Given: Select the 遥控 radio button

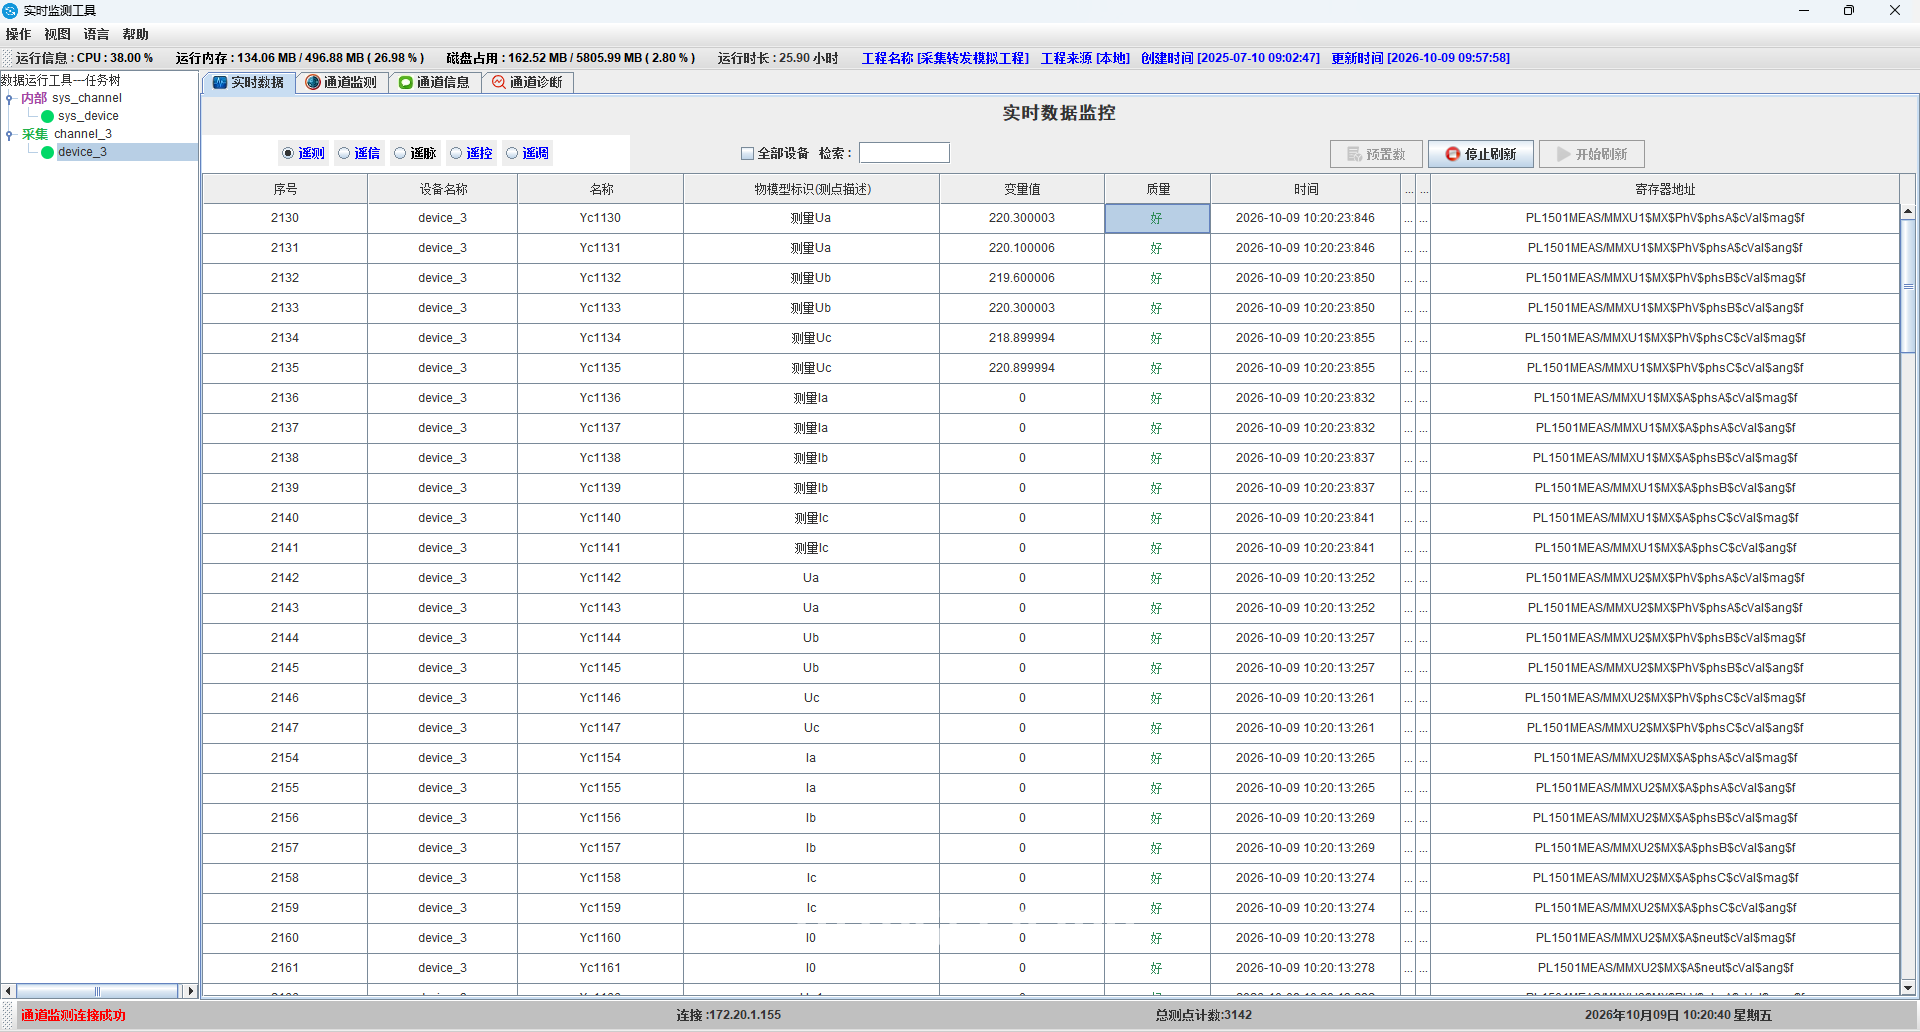Looking at the screenshot, I should click(x=456, y=154).
